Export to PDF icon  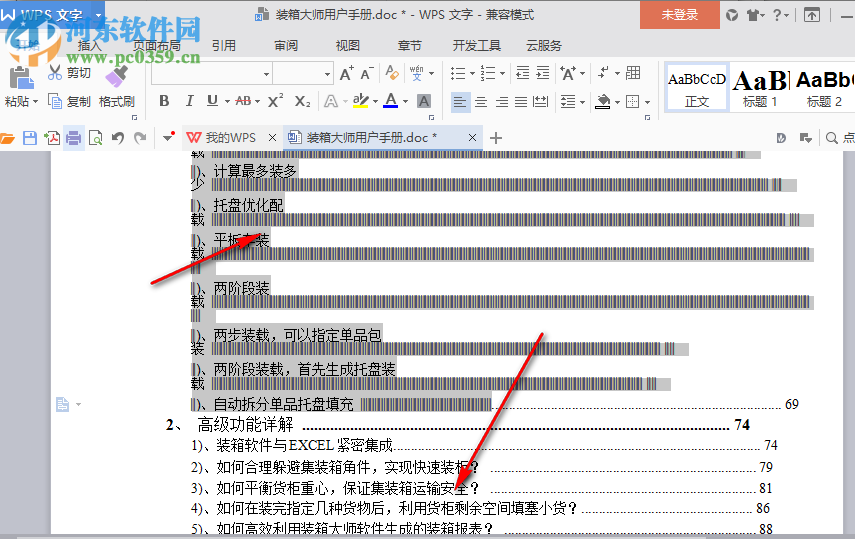point(52,138)
